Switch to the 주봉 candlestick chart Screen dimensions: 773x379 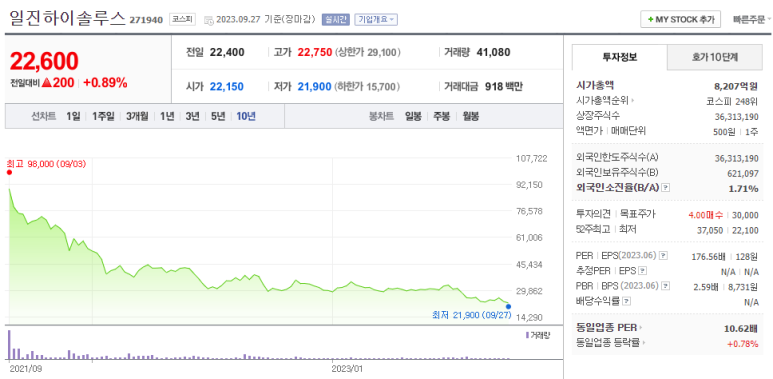pos(442,116)
